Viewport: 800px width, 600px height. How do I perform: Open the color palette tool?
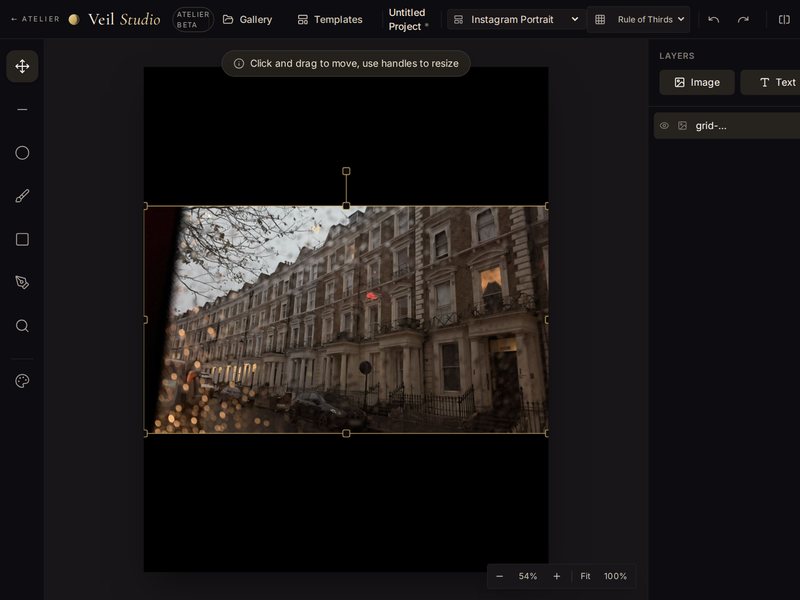click(x=22, y=381)
